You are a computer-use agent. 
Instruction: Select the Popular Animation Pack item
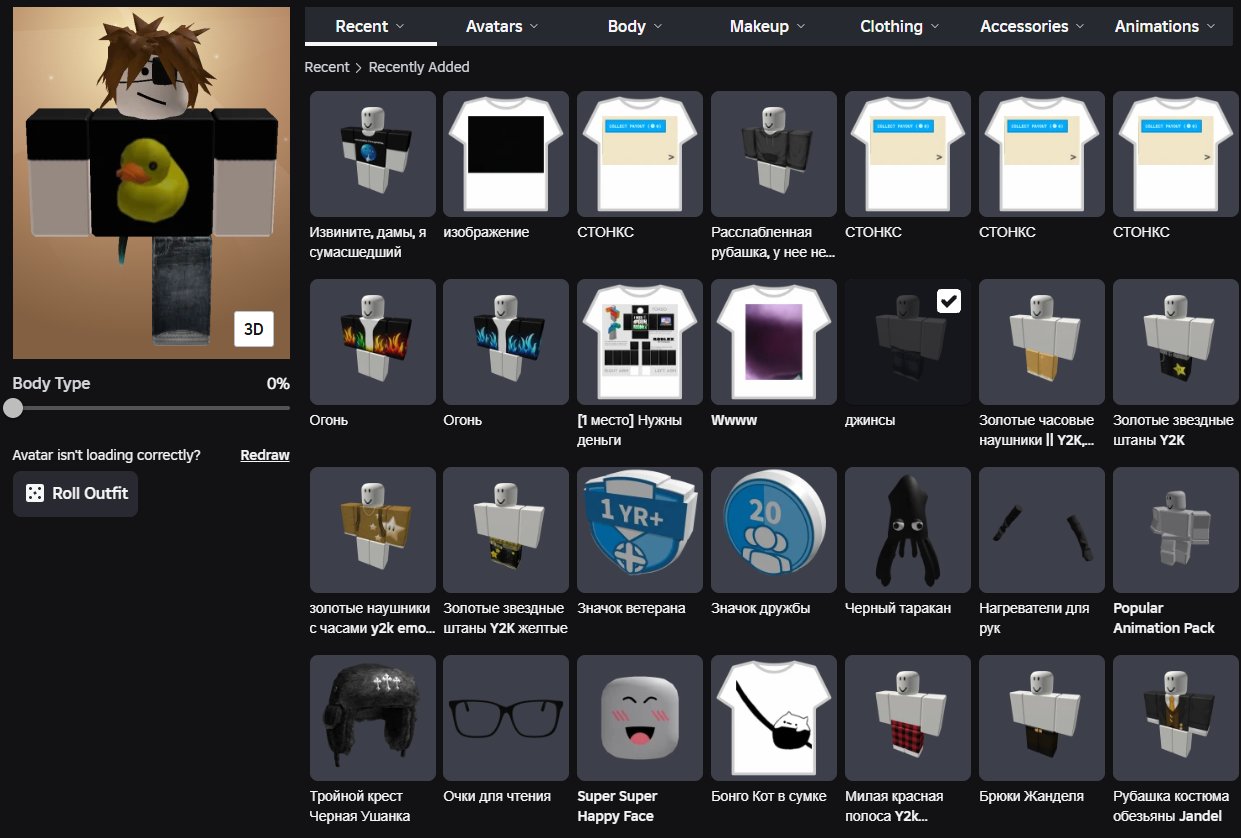tap(1176, 530)
